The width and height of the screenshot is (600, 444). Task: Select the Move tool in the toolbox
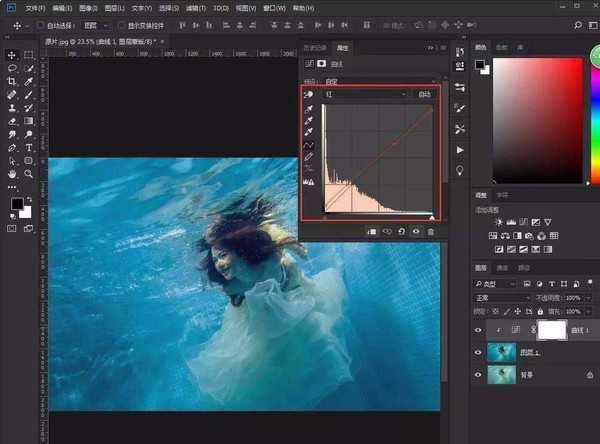pos(11,54)
